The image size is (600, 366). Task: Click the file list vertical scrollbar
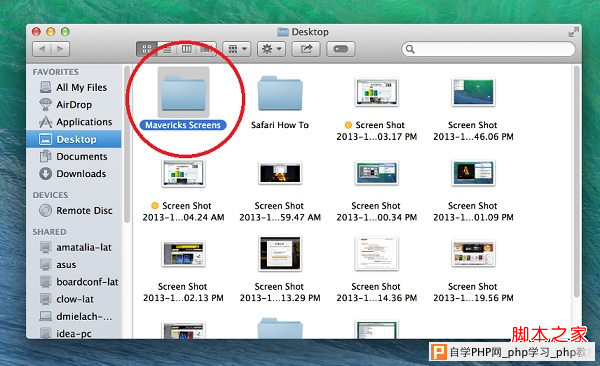(577, 181)
